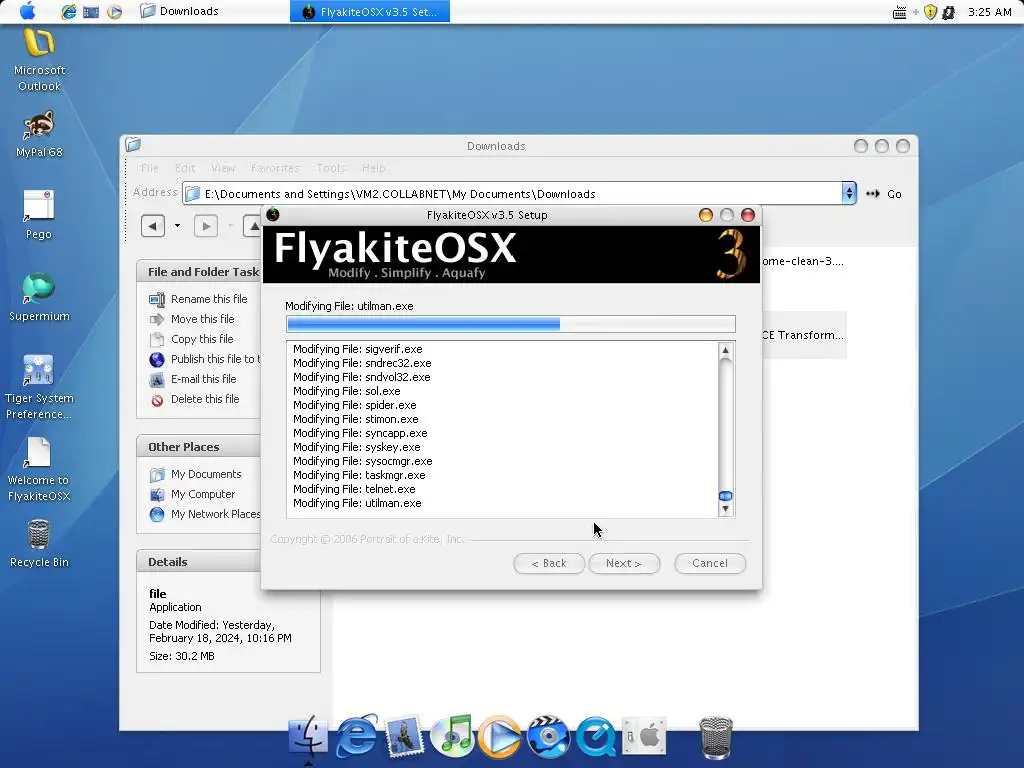Open MyPal 68 desktop shortcut
This screenshot has height=768, width=1024.
(x=39, y=135)
